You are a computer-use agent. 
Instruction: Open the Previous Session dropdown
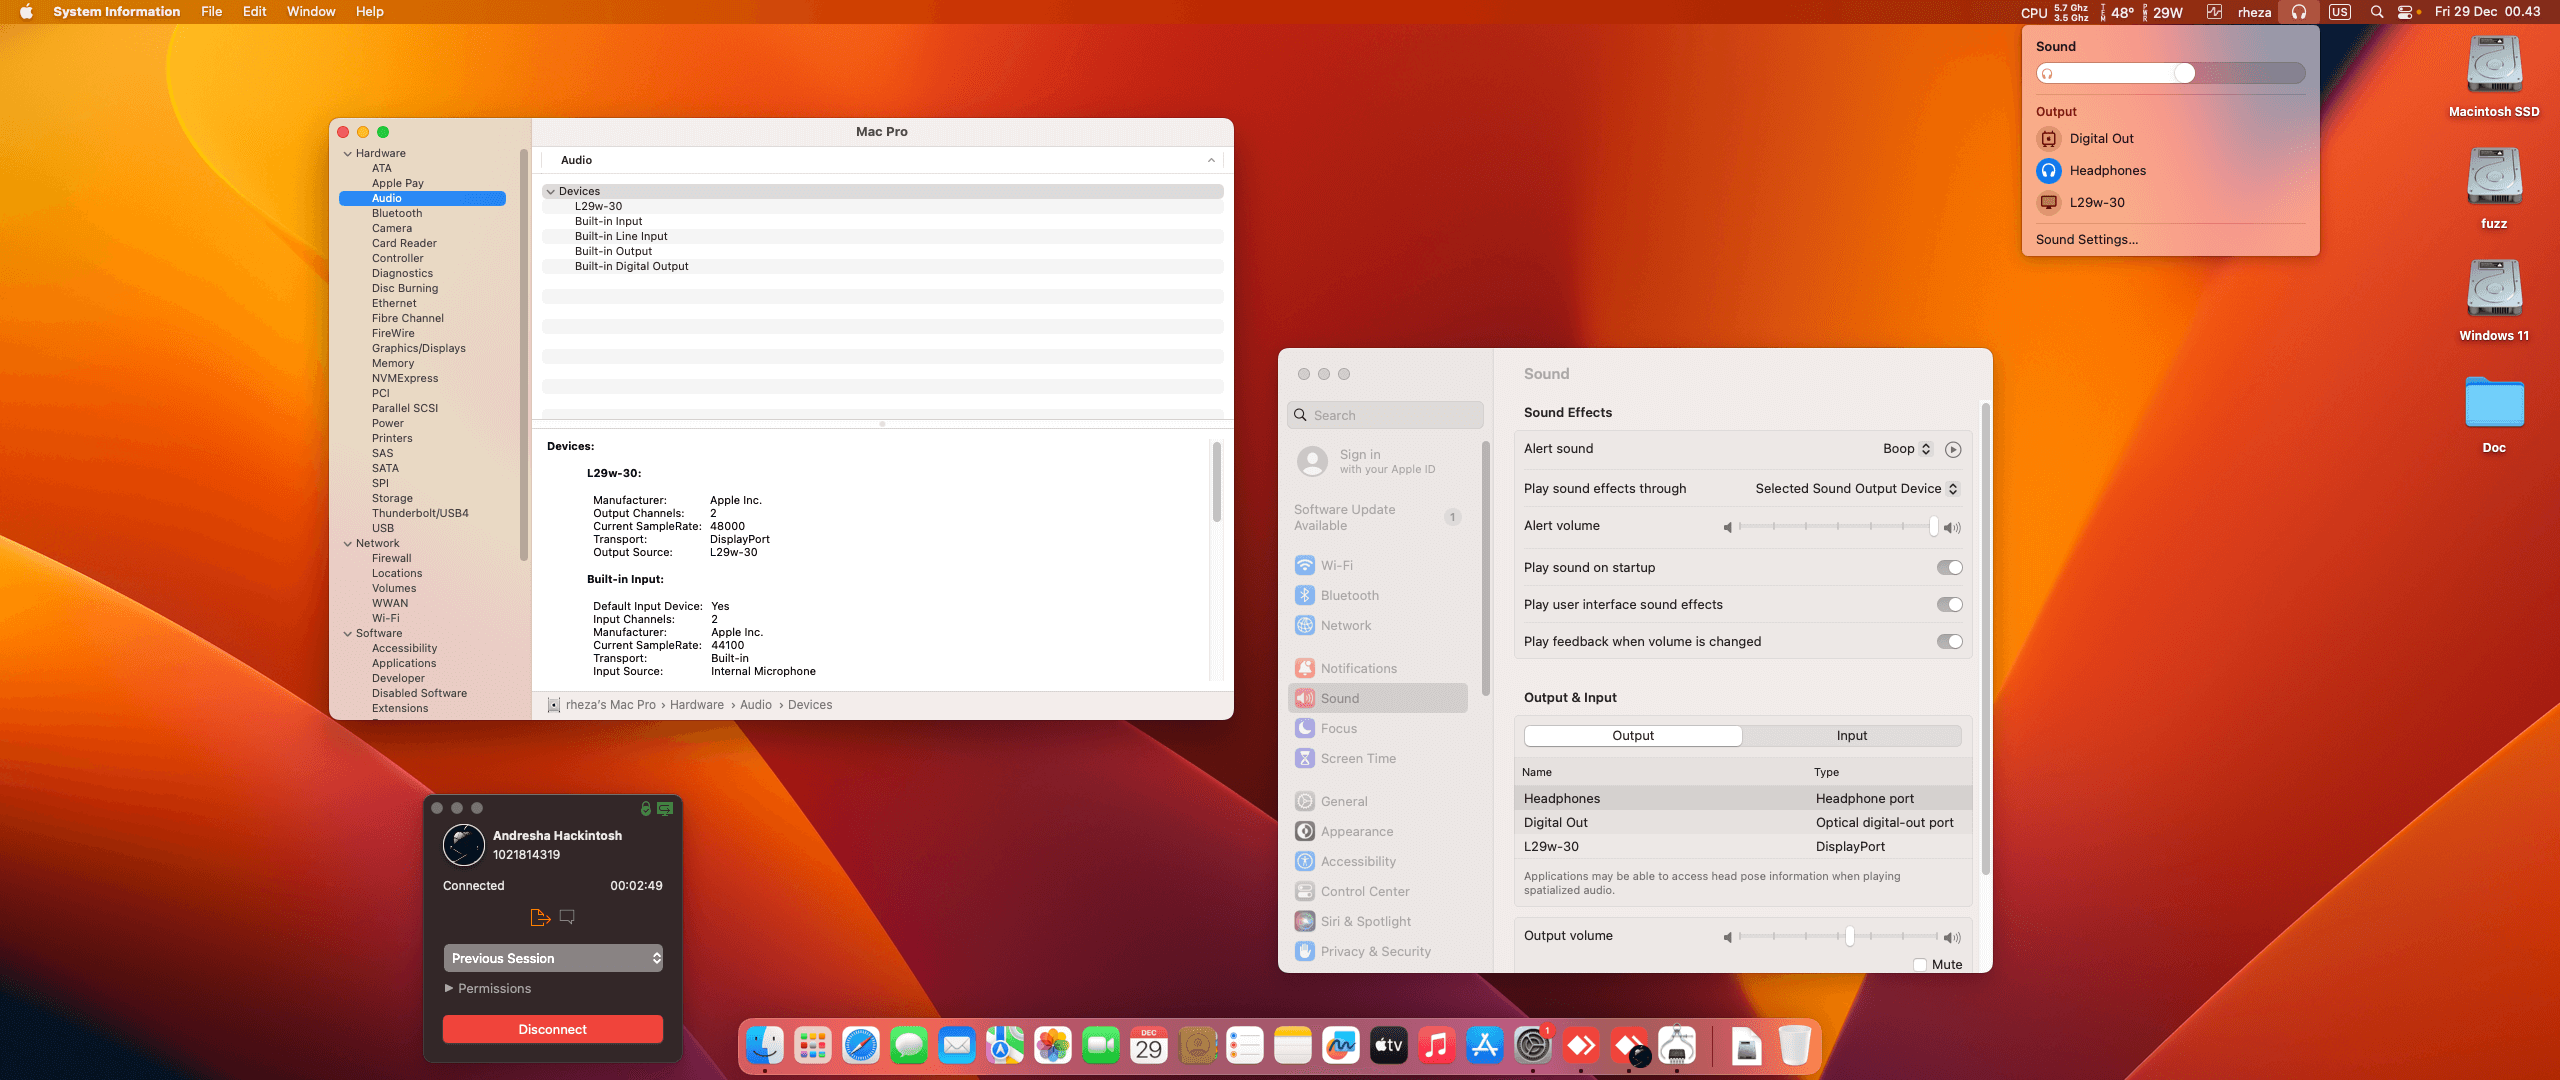[553, 958]
